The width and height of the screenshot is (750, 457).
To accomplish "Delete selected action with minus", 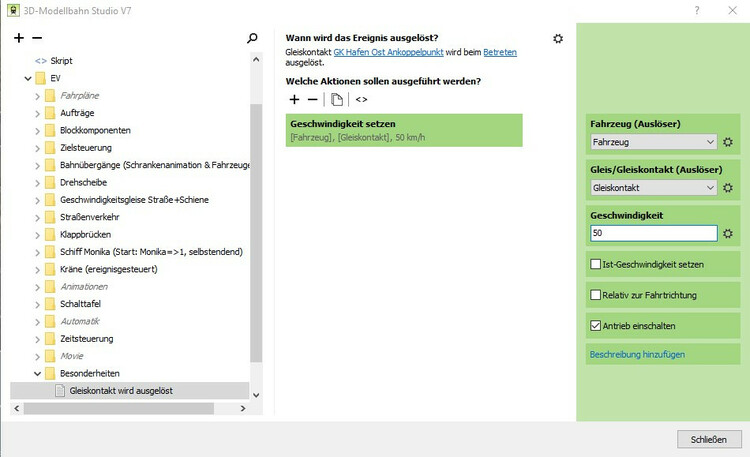I will (x=312, y=100).
